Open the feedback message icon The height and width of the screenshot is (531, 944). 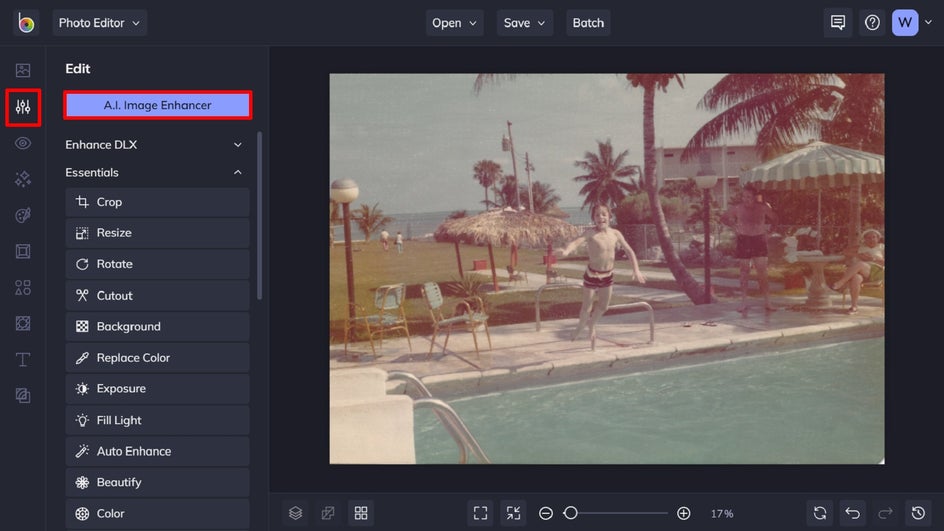837,23
